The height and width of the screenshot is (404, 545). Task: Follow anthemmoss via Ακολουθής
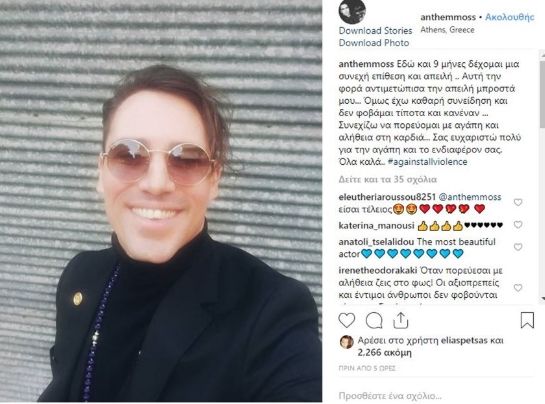coord(510,17)
